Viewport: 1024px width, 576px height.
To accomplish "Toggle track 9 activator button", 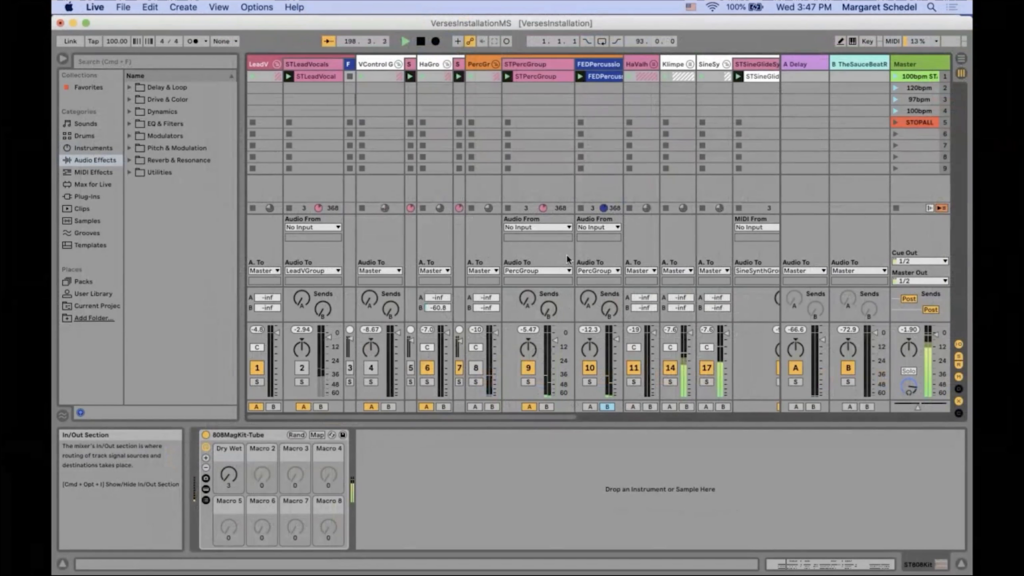I will (528, 368).
